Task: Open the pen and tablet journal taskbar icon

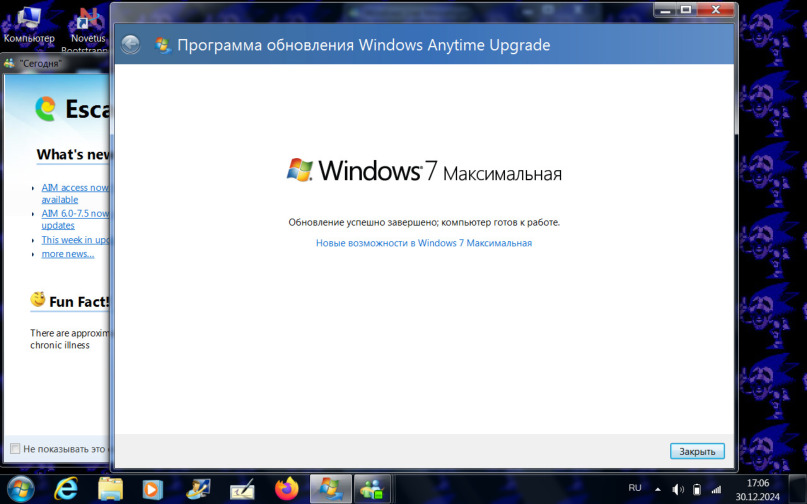Action: (242, 490)
